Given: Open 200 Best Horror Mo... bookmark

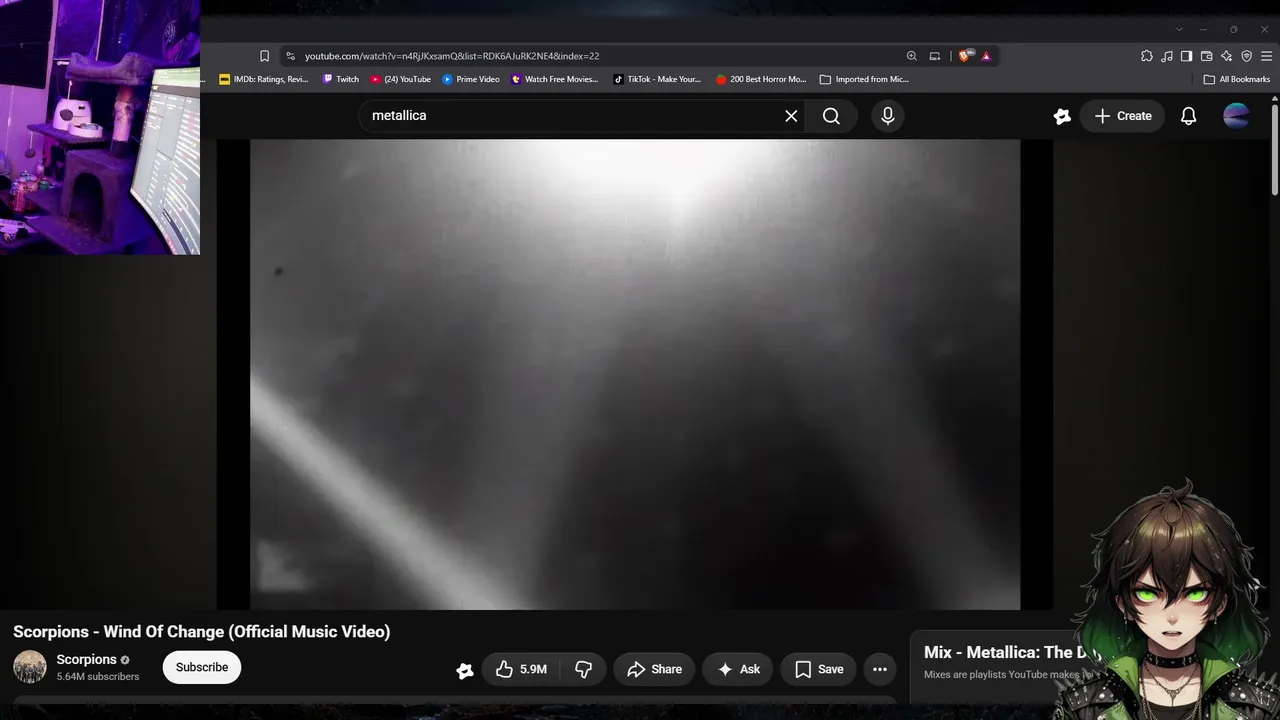Looking at the screenshot, I should click(761, 79).
